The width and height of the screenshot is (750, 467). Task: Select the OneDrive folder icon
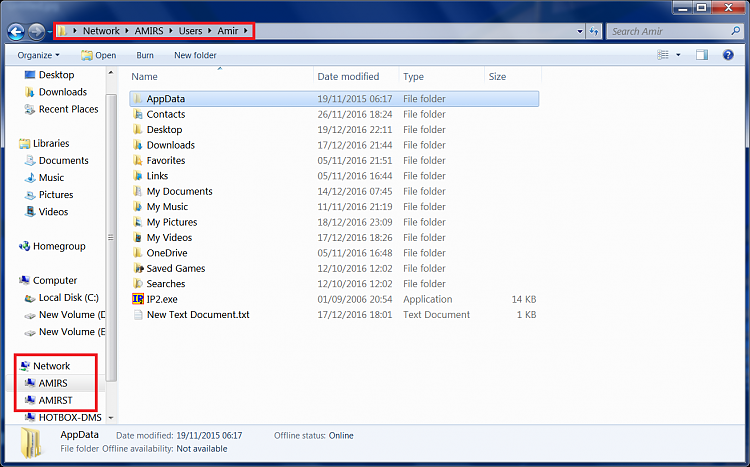[138, 253]
